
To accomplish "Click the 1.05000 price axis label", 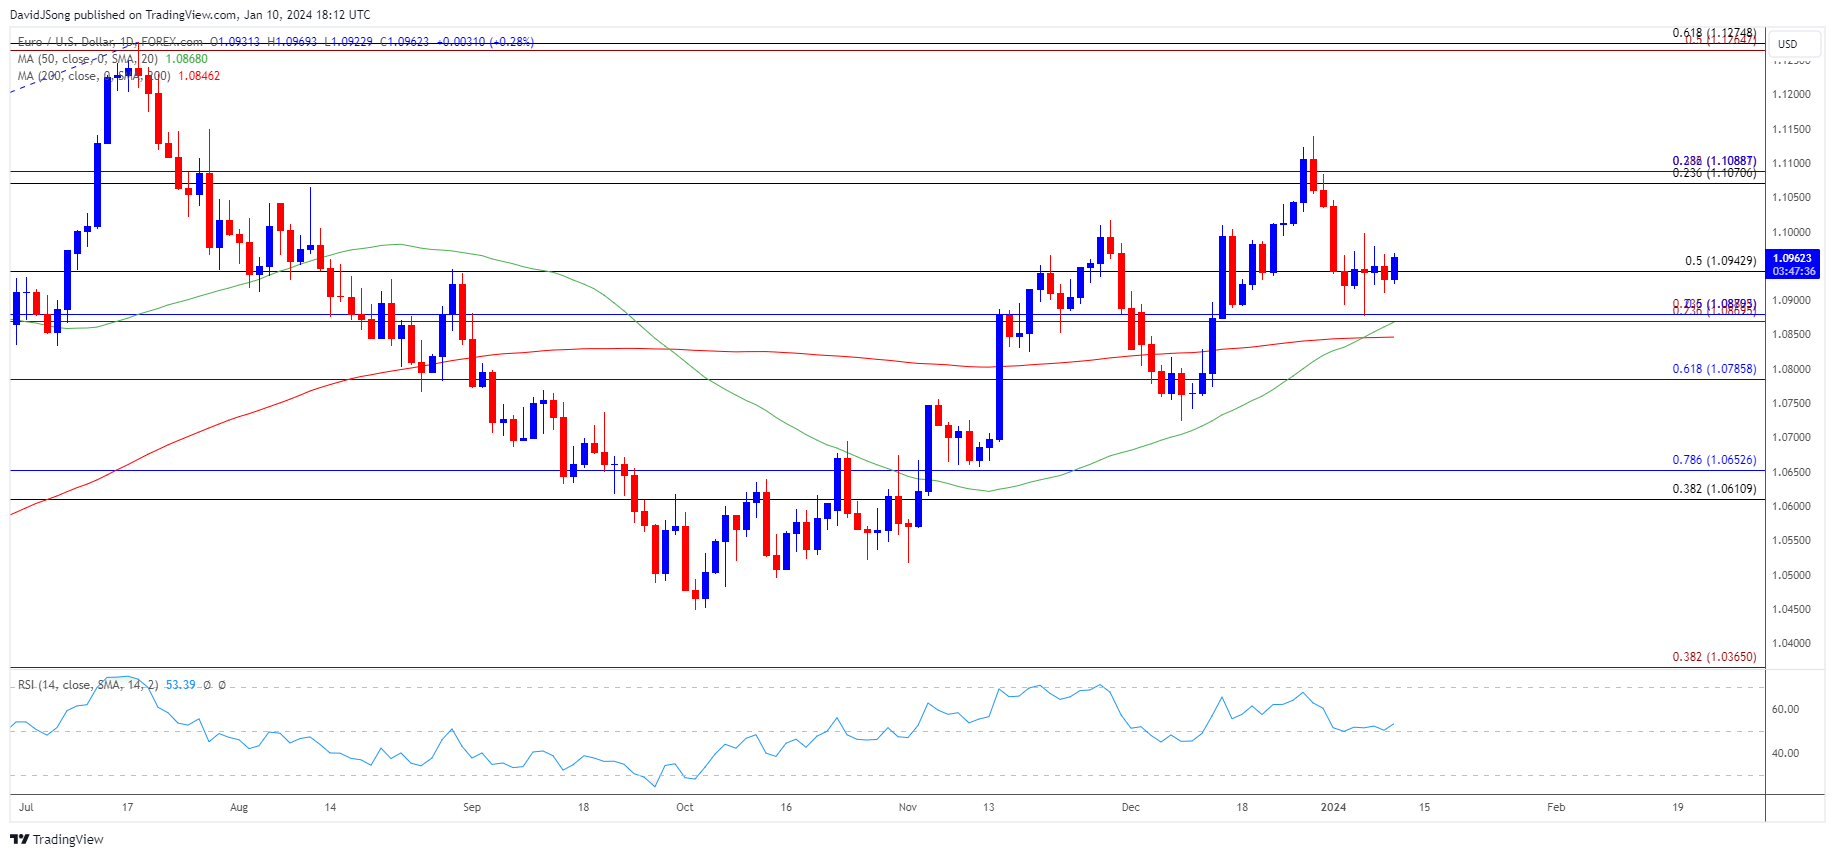I will (x=1791, y=575).
